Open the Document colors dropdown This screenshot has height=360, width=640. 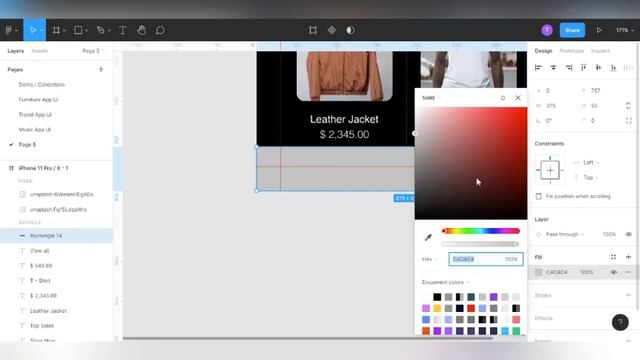point(446,282)
